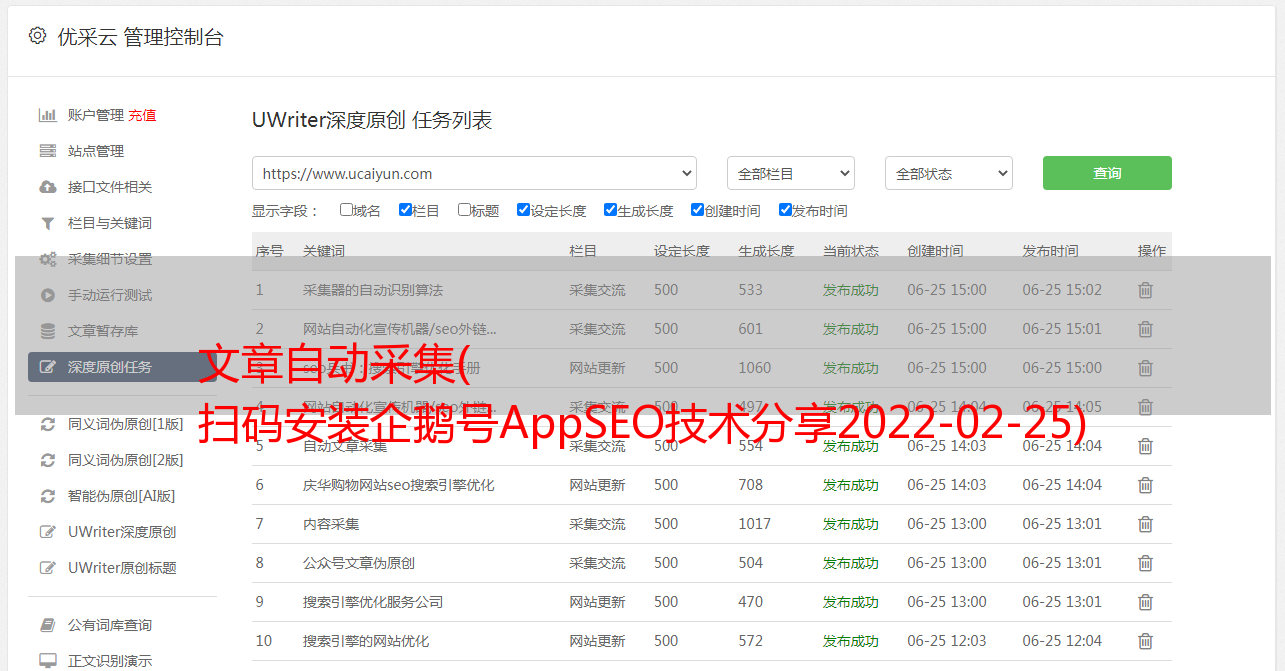Viewport: 1285px width, 671px height.
Task: Uncheck the 栏目 display field checkbox
Action: [x=405, y=210]
